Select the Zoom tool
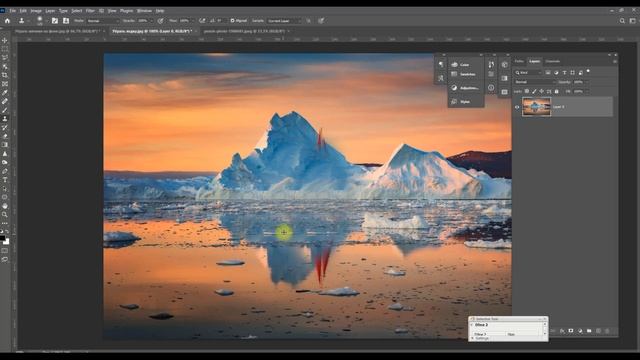This screenshot has width=640, height=360. (x=5, y=215)
